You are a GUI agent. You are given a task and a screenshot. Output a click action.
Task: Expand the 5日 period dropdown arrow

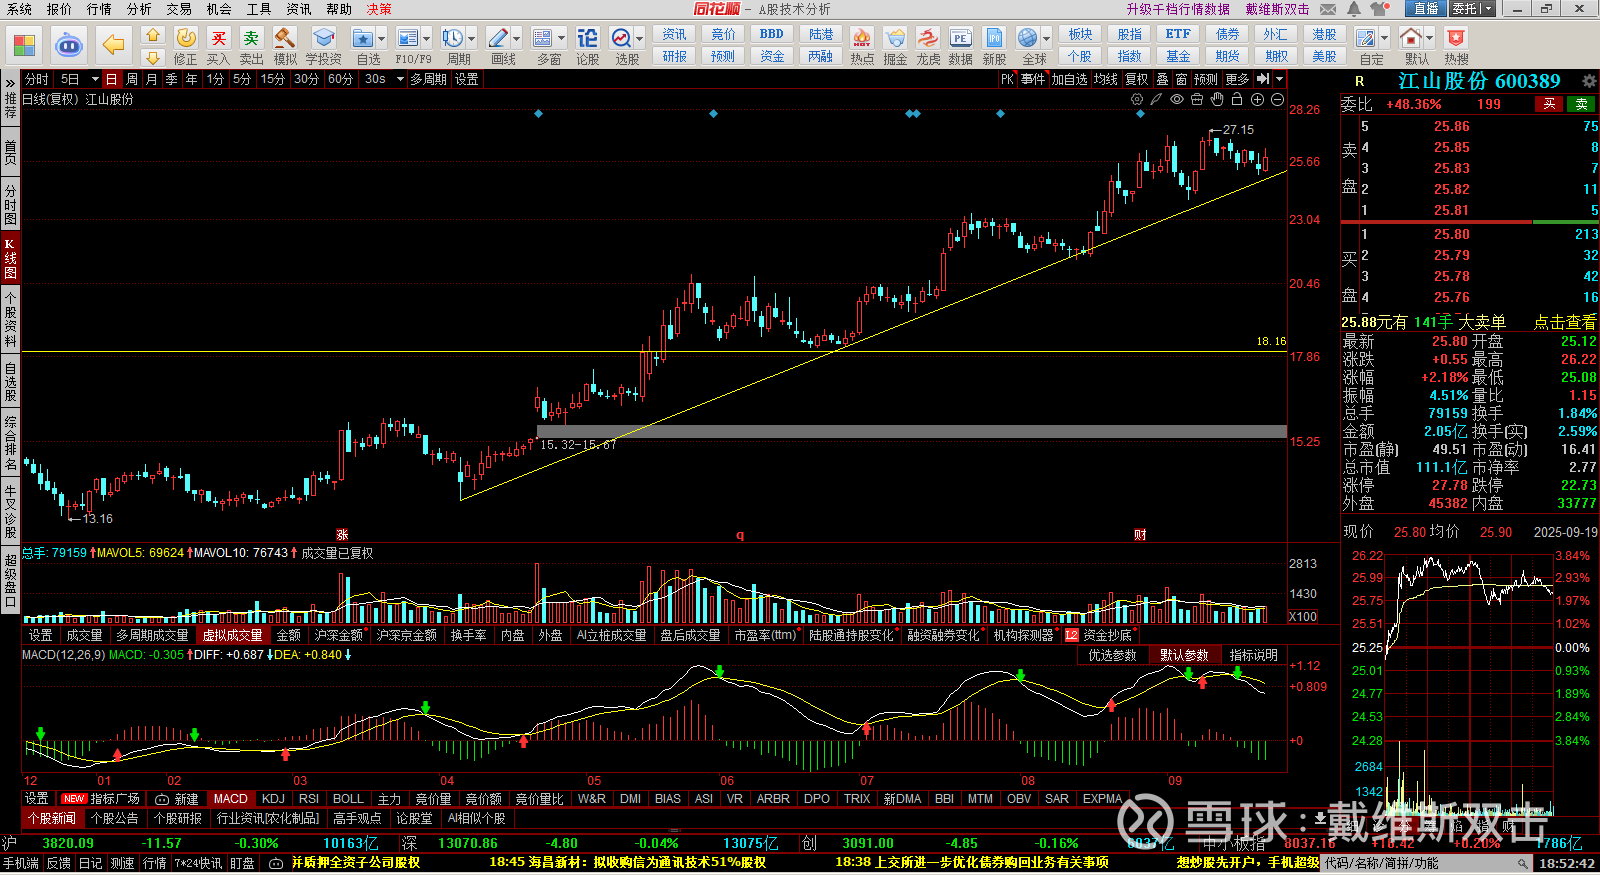point(95,79)
